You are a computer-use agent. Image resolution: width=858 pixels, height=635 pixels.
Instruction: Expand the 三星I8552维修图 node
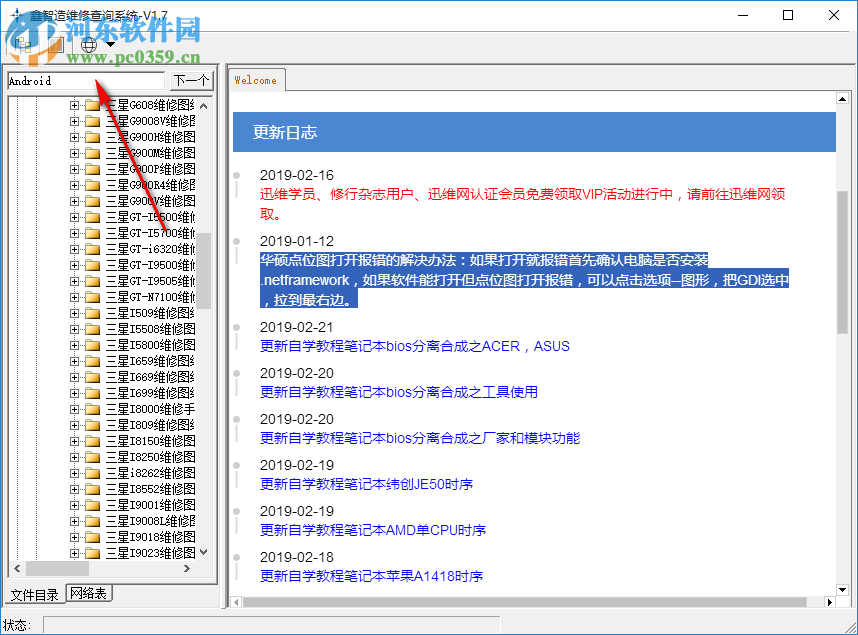click(x=73, y=488)
